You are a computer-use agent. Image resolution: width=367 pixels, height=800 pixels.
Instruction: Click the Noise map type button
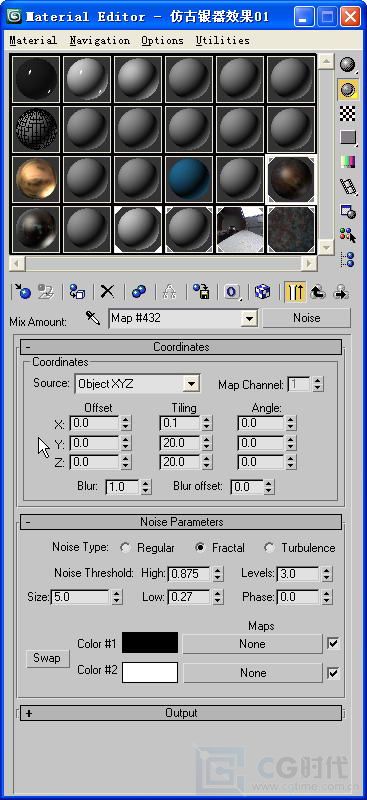(x=307, y=318)
